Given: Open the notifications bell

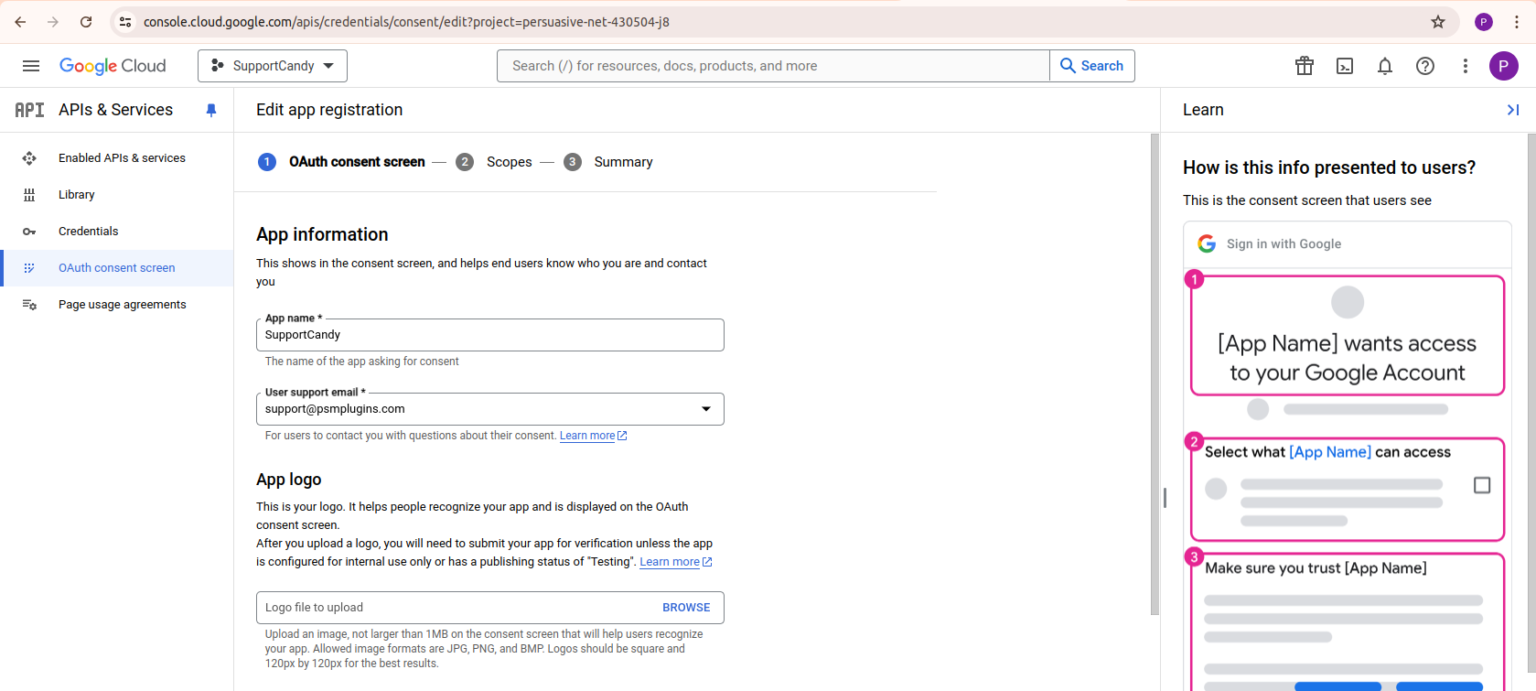Looking at the screenshot, I should [x=1384, y=65].
